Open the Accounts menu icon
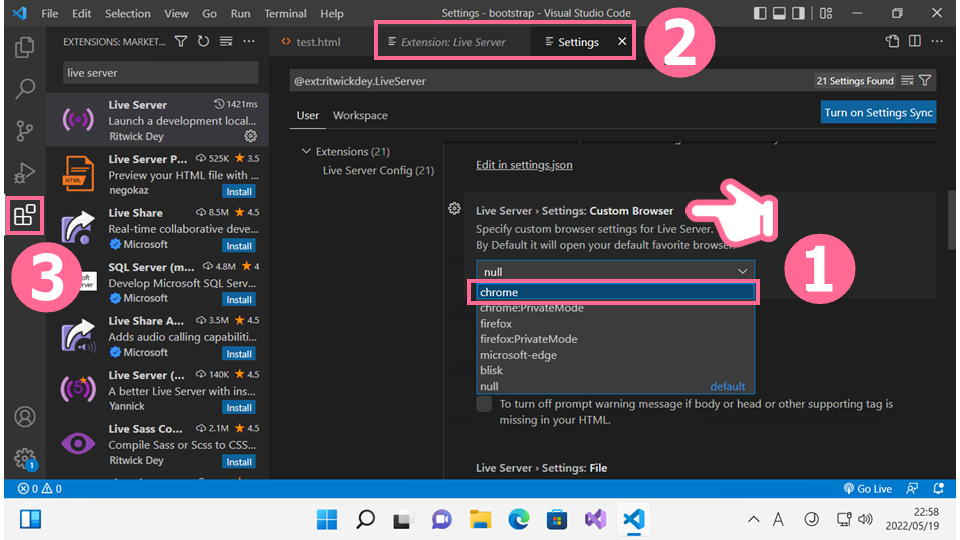The width and height of the screenshot is (960, 540). [x=24, y=416]
